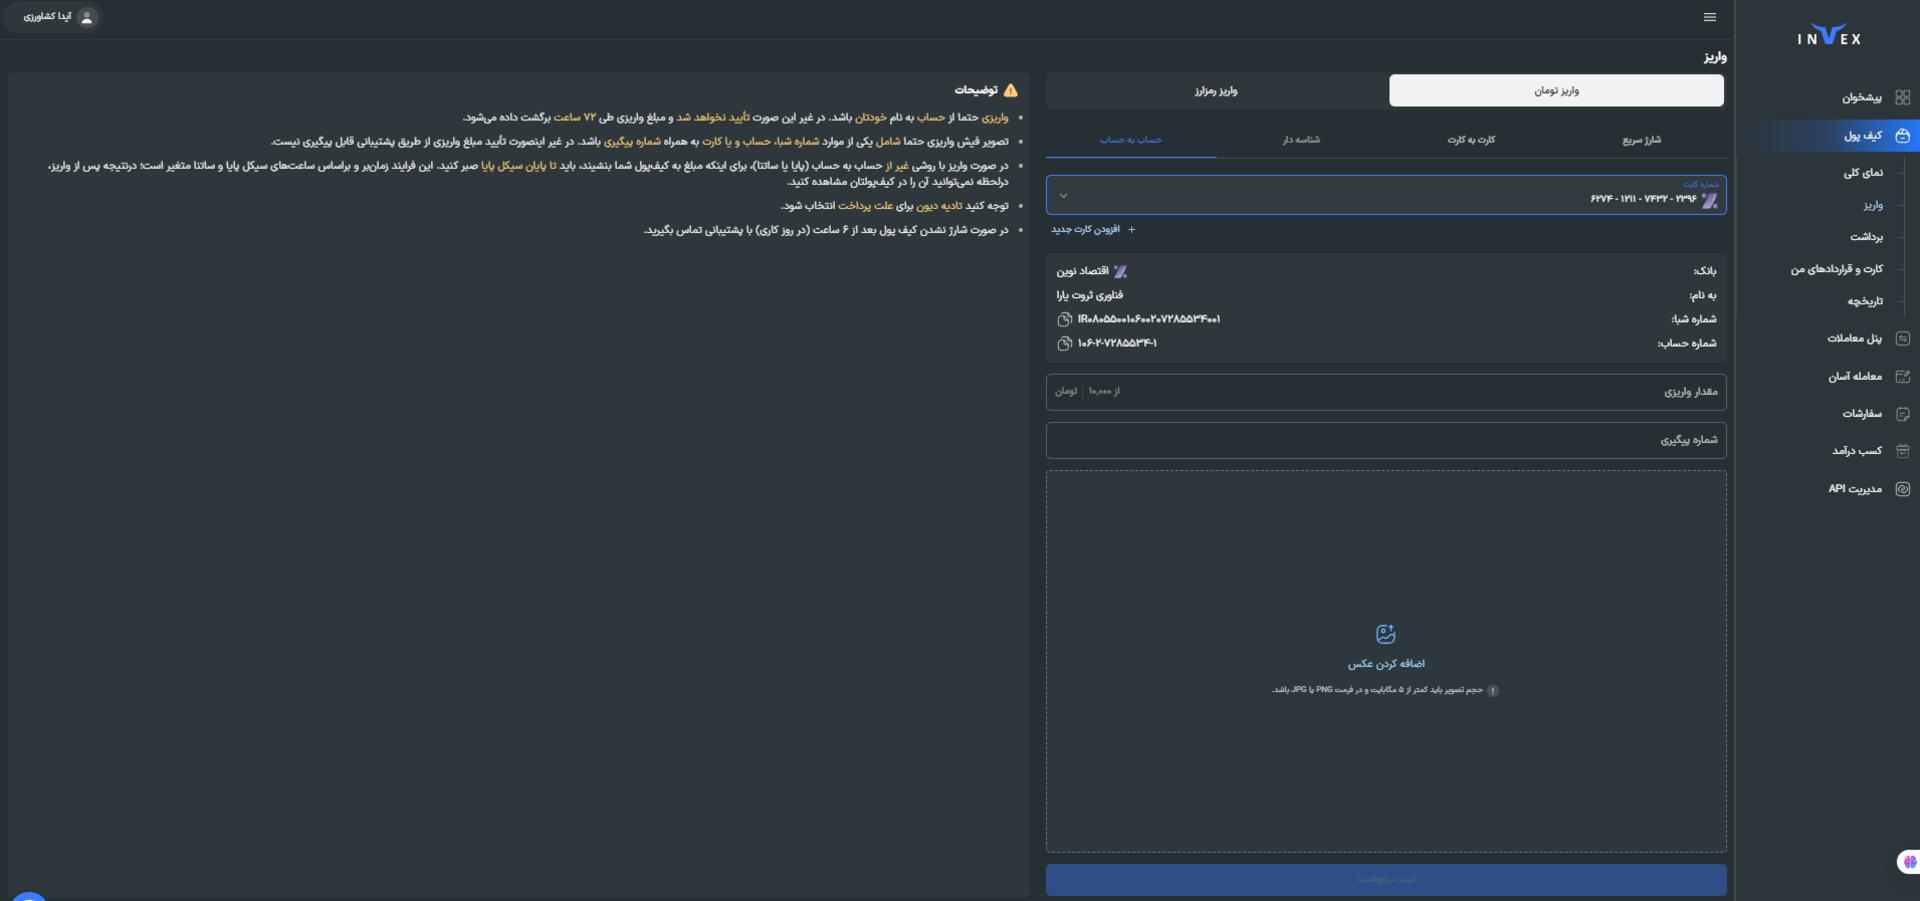Click the سفارشات orders icon
This screenshot has height=901, width=1920.
[x=1902, y=413]
